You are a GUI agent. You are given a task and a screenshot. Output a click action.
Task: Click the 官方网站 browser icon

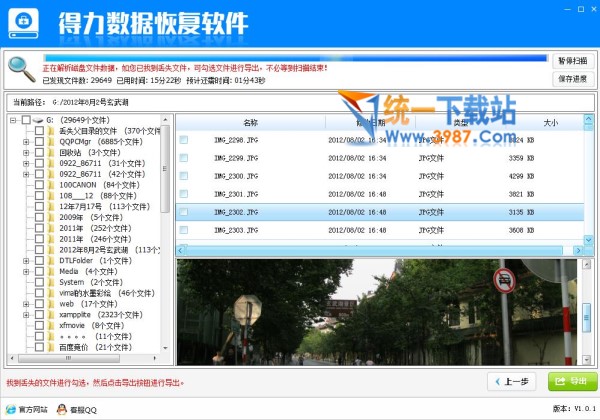10,409
